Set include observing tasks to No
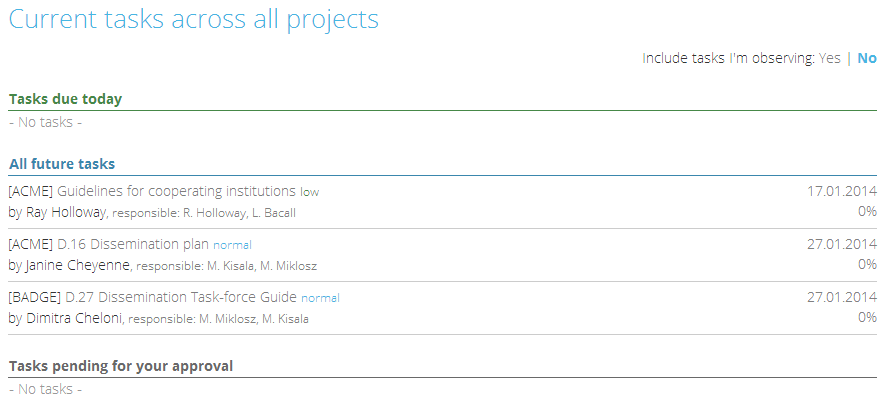This screenshot has height=412, width=889. pos(867,58)
